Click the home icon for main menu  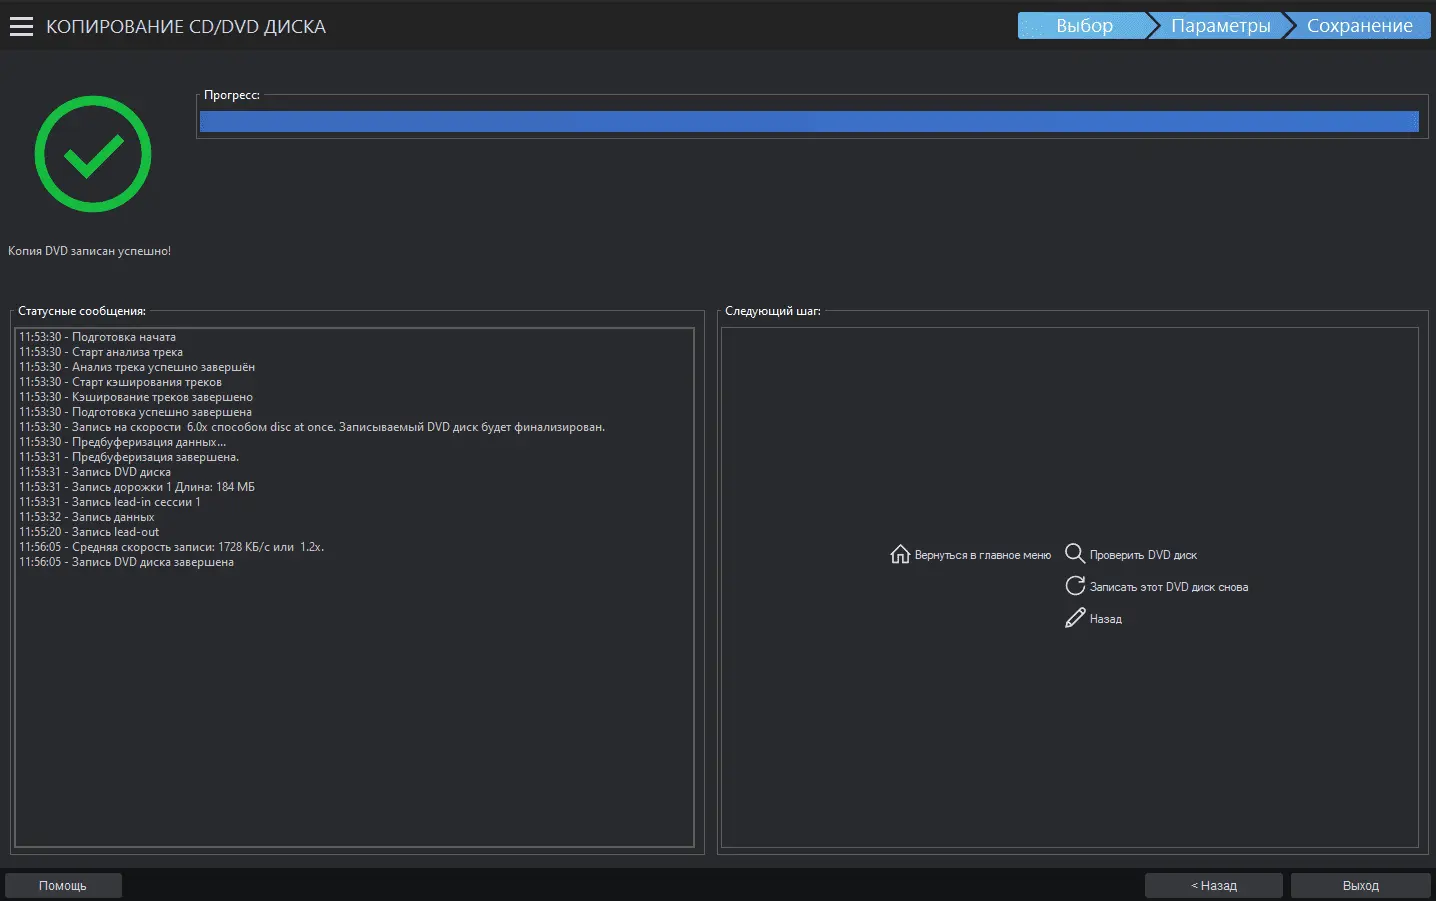(x=900, y=554)
